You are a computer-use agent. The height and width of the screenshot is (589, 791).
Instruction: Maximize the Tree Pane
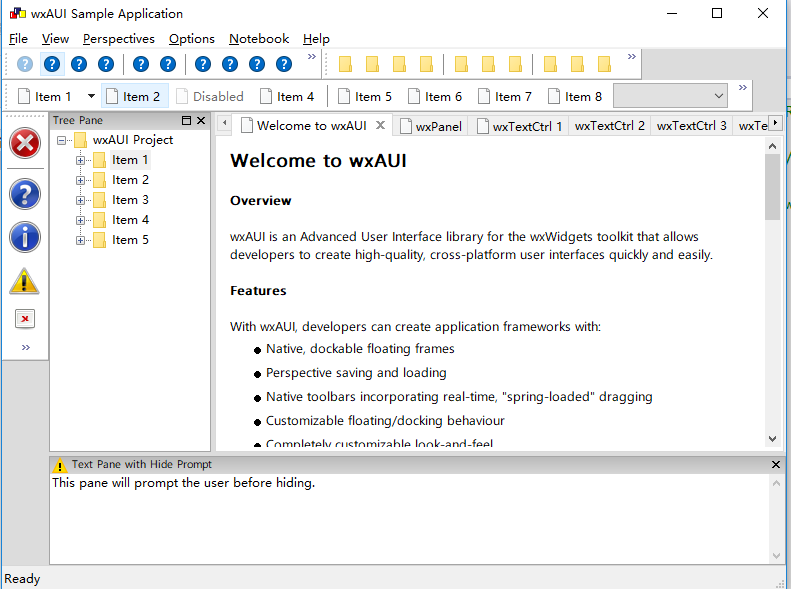point(186,120)
